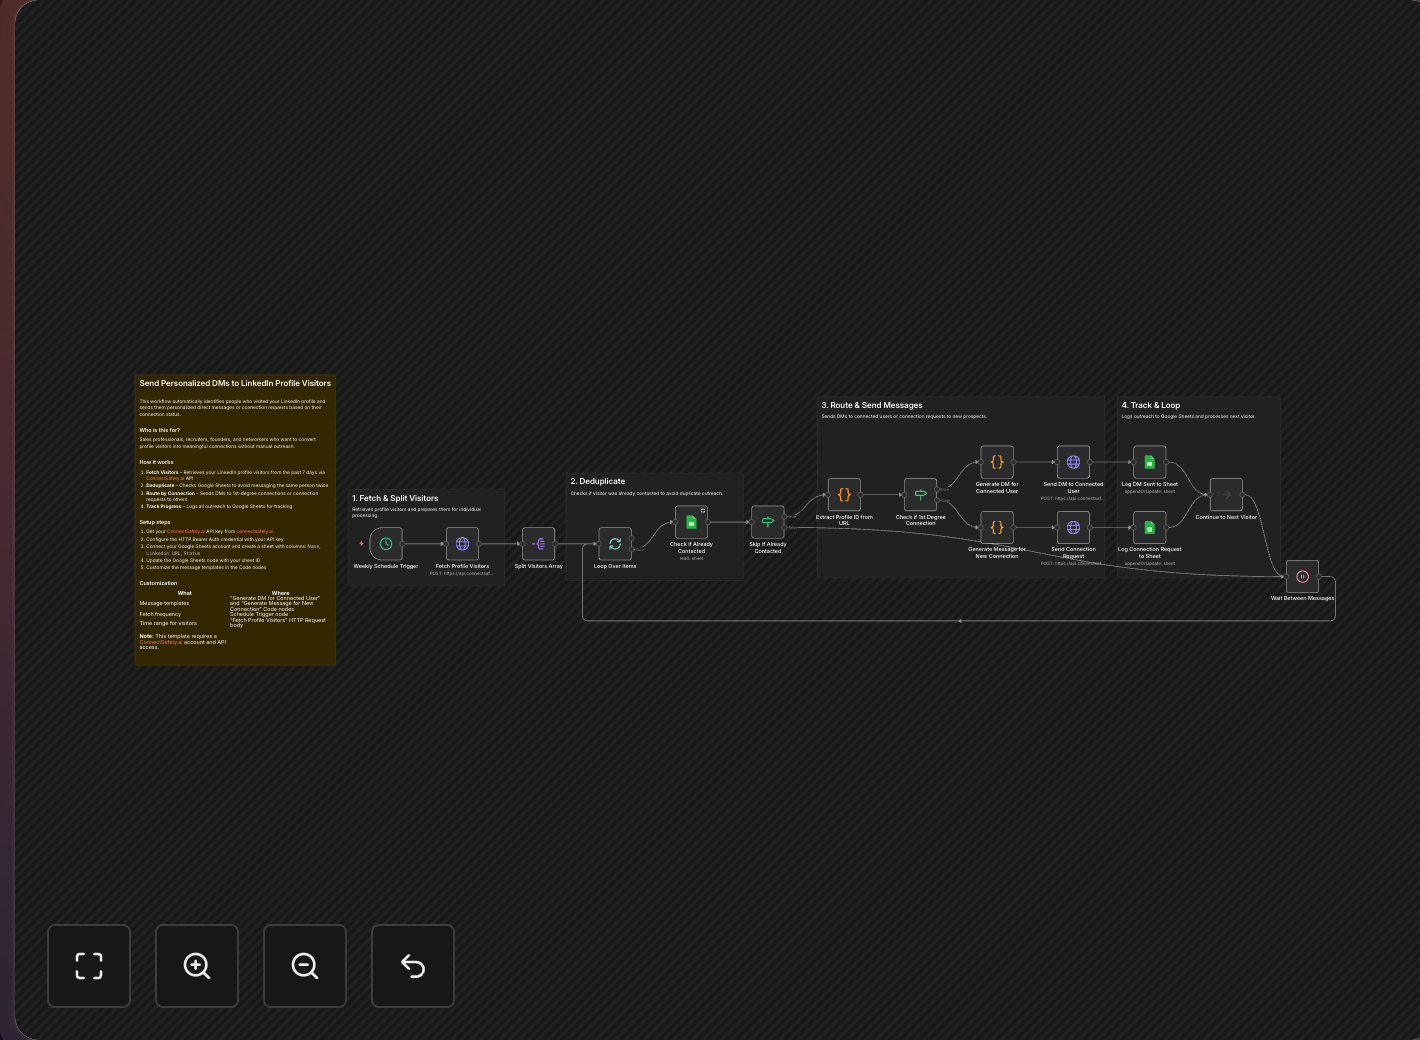The width and height of the screenshot is (1420, 1040).
Task: Click the Generate DM for Connected User node
Action: click(997, 462)
